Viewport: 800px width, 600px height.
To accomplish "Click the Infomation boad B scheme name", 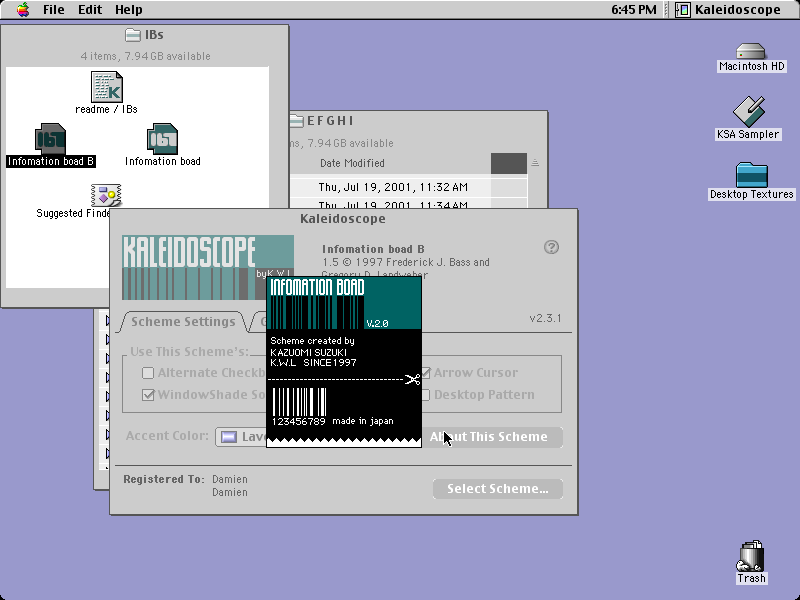I will (x=373, y=249).
